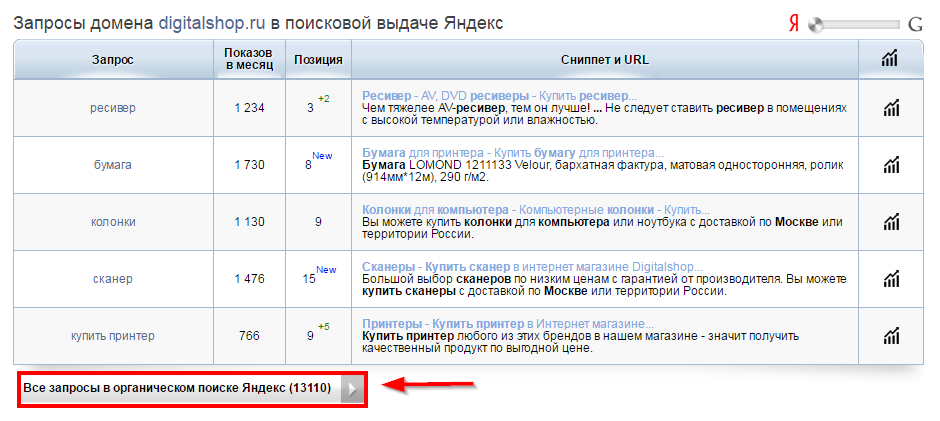Open Все запросы в органическом поиске Яндекс

(x=192, y=389)
